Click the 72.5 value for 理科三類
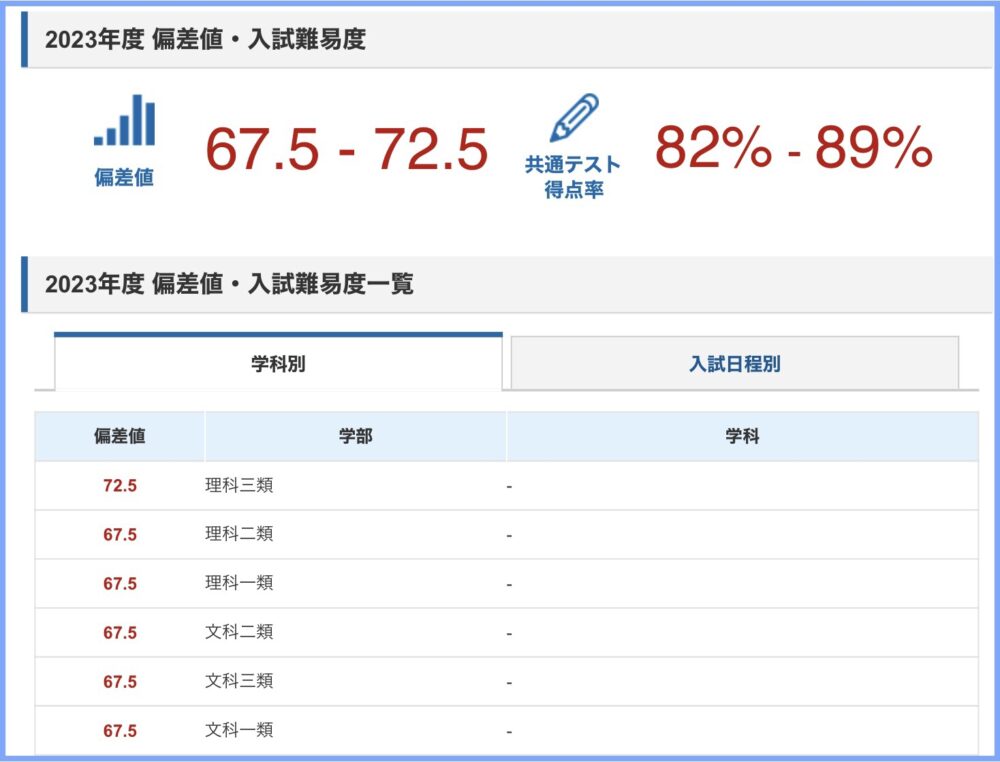Viewport: 1000px width, 762px height. pyautogui.click(x=119, y=486)
